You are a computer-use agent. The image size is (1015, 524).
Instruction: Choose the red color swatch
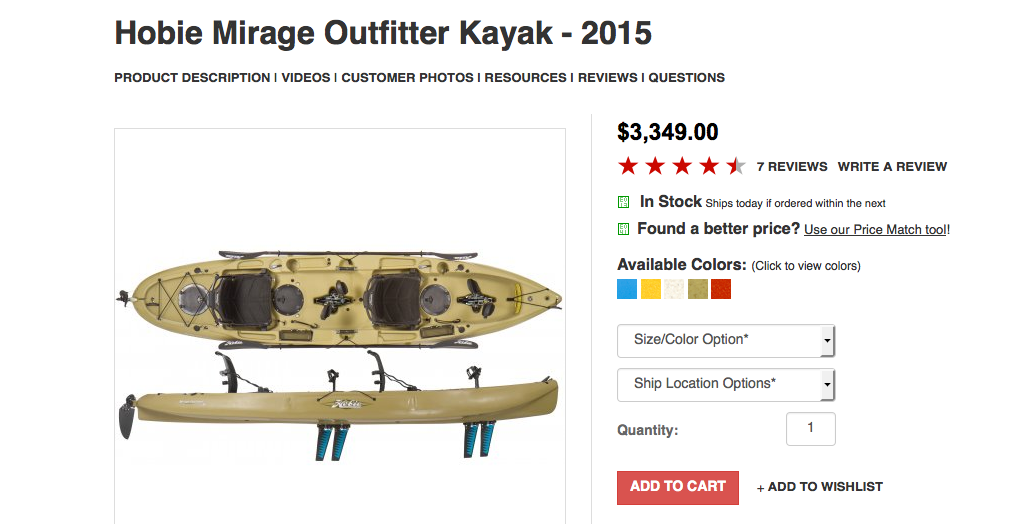point(721,289)
